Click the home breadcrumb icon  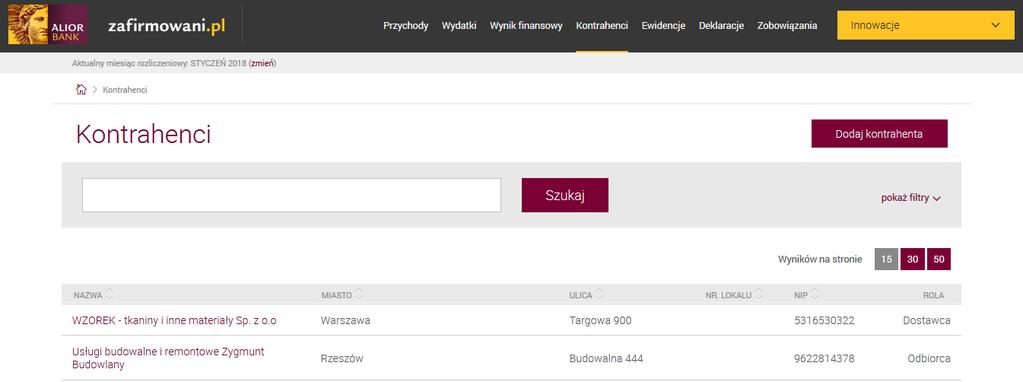[x=81, y=89]
